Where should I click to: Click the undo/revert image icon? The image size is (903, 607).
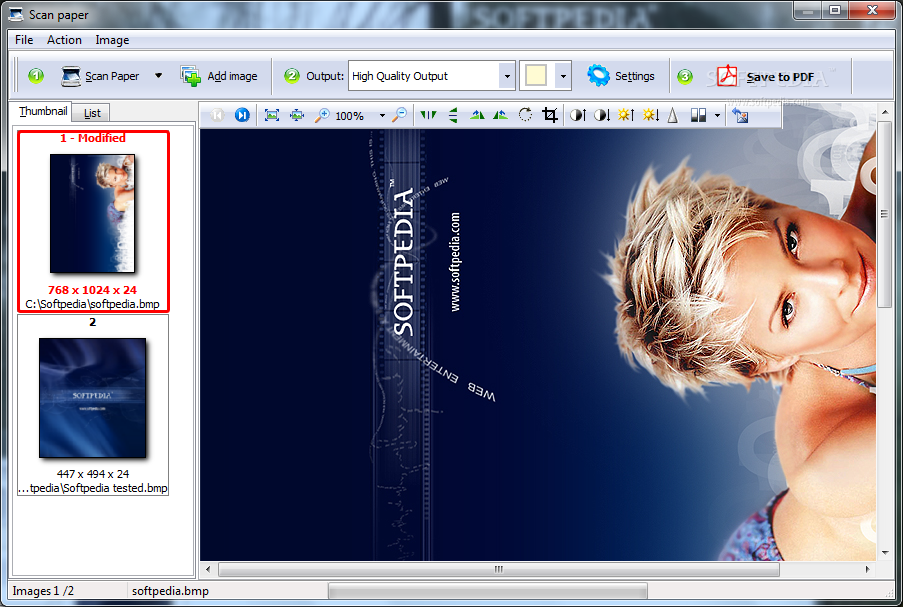pyautogui.click(x=740, y=116)
